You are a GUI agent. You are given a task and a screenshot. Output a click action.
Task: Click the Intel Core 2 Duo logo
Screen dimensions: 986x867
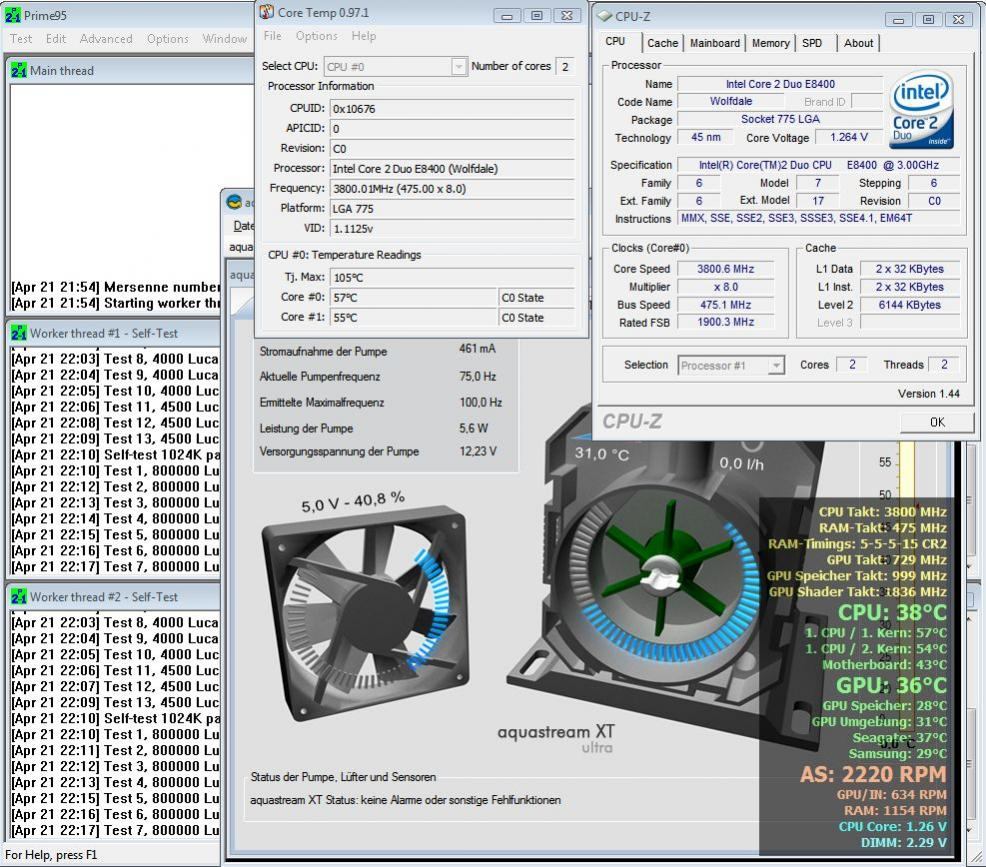[921, 110]
